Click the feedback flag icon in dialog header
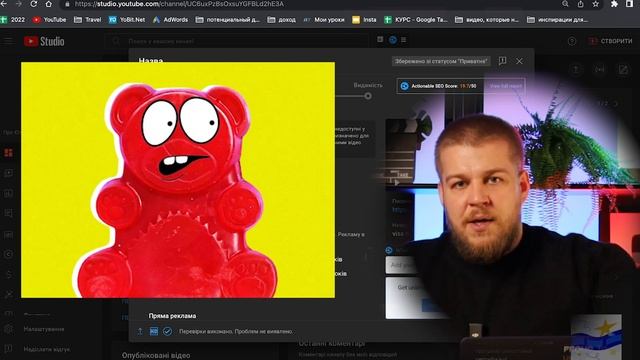This screenshot has width=640, height=360. [x=502, y=61]
